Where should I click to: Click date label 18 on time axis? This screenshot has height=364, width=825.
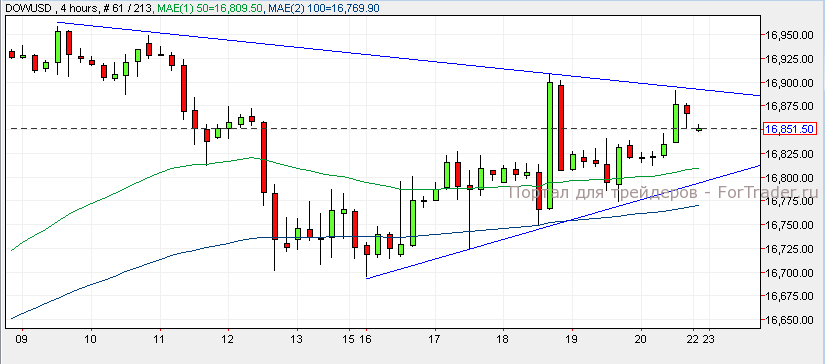[503, 340]
